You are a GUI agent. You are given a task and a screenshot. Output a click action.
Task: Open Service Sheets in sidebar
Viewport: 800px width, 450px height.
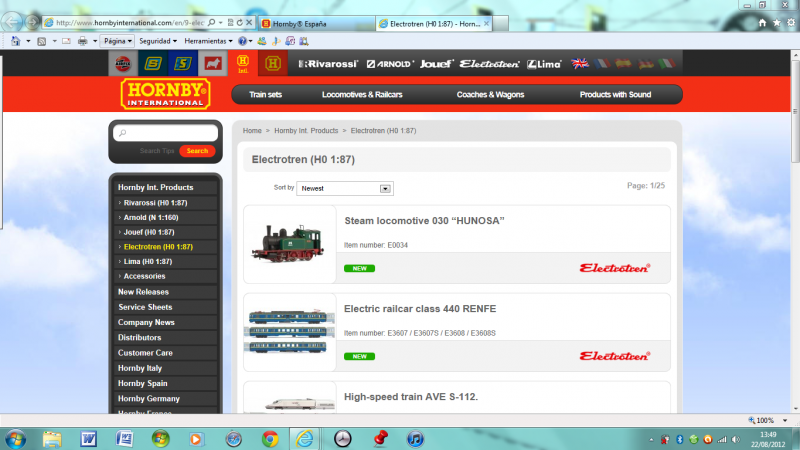(145, 307)
